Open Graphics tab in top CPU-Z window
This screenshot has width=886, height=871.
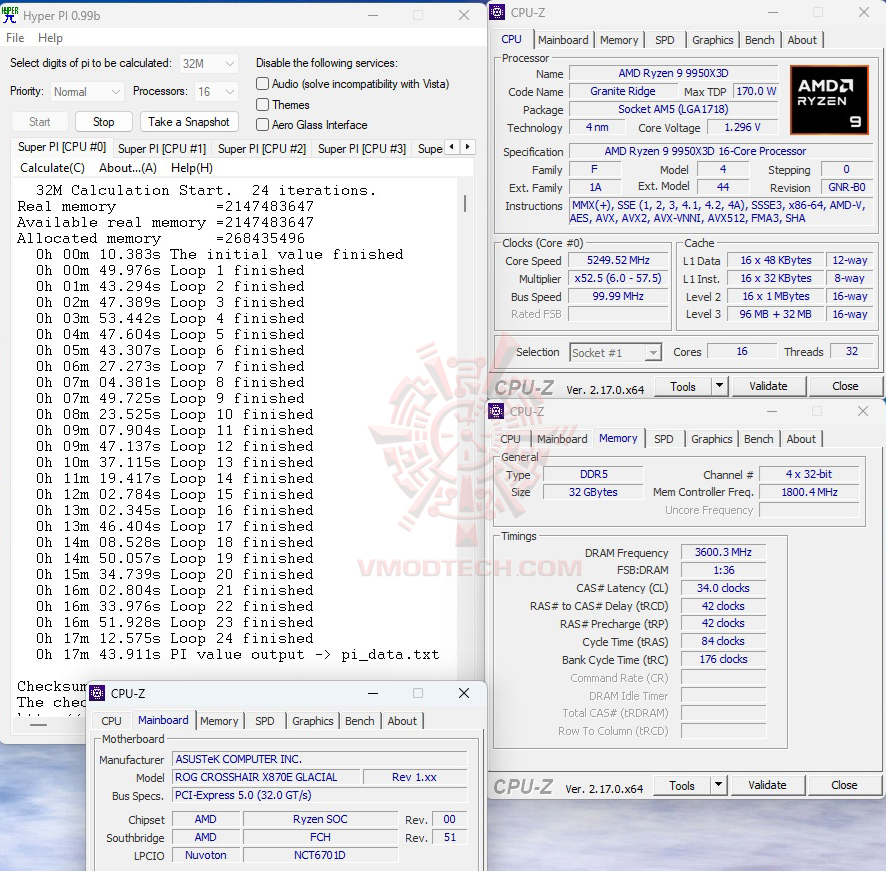712,40
